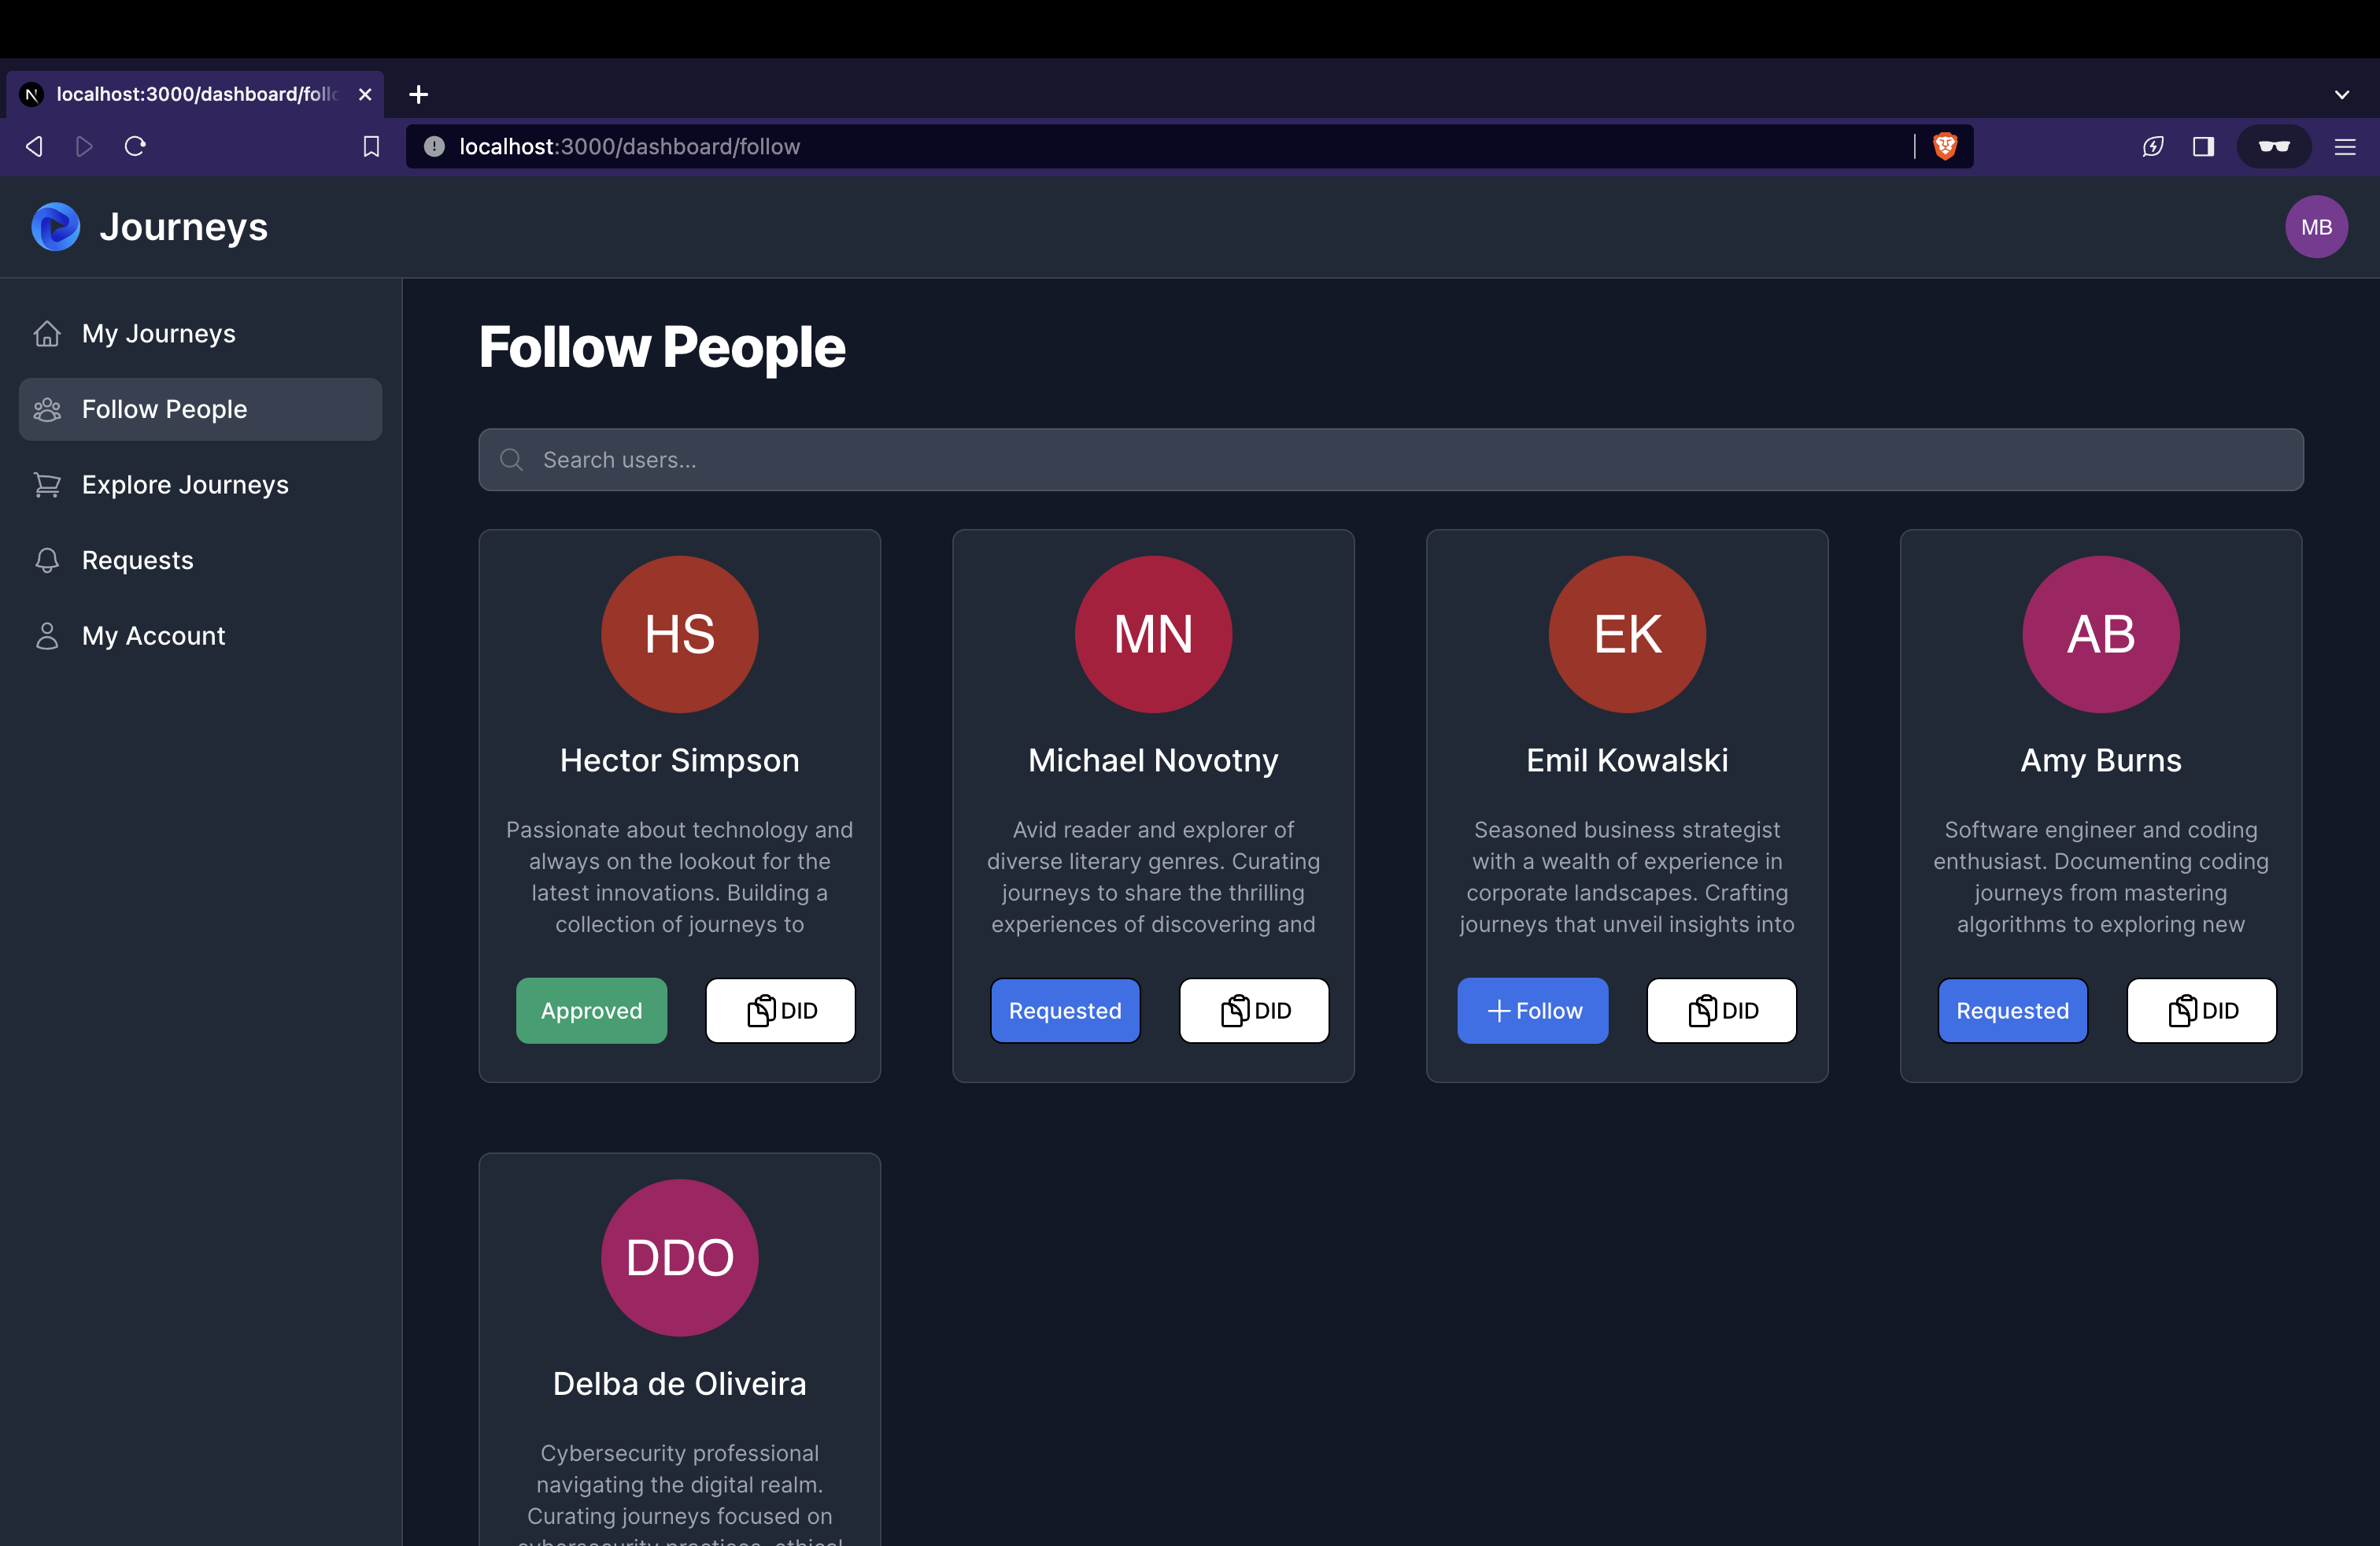Screen dimensions: 2380x1546
Task: Click the Journeys logo icon
Action: (x=56, y=227)
